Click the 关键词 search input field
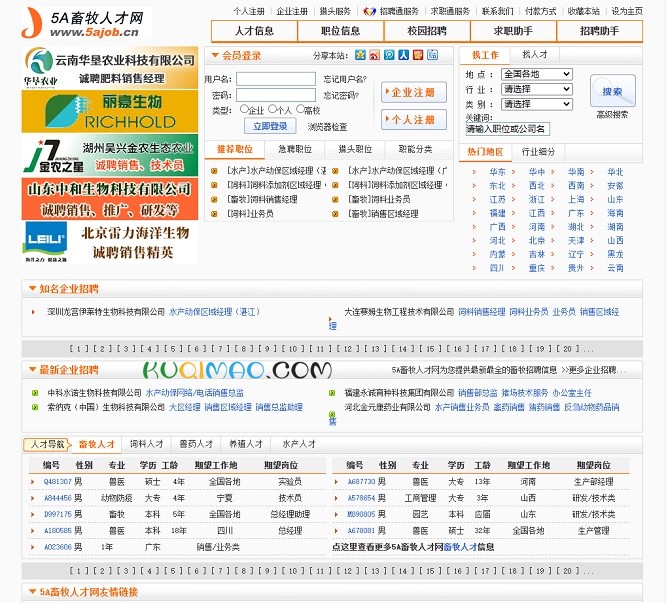 pyautogui.click(x=508, y=129)
